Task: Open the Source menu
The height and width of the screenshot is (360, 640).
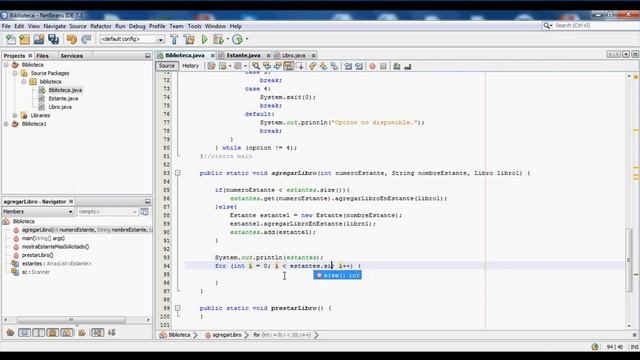Action: coord(78,26)
